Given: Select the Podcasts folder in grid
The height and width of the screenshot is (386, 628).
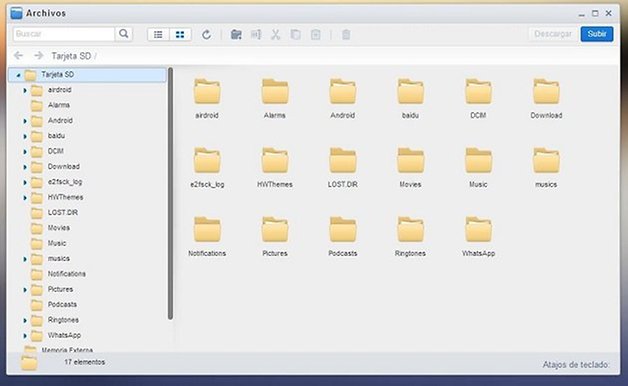Looking at the screenshot, I should (x=342, y=236).
